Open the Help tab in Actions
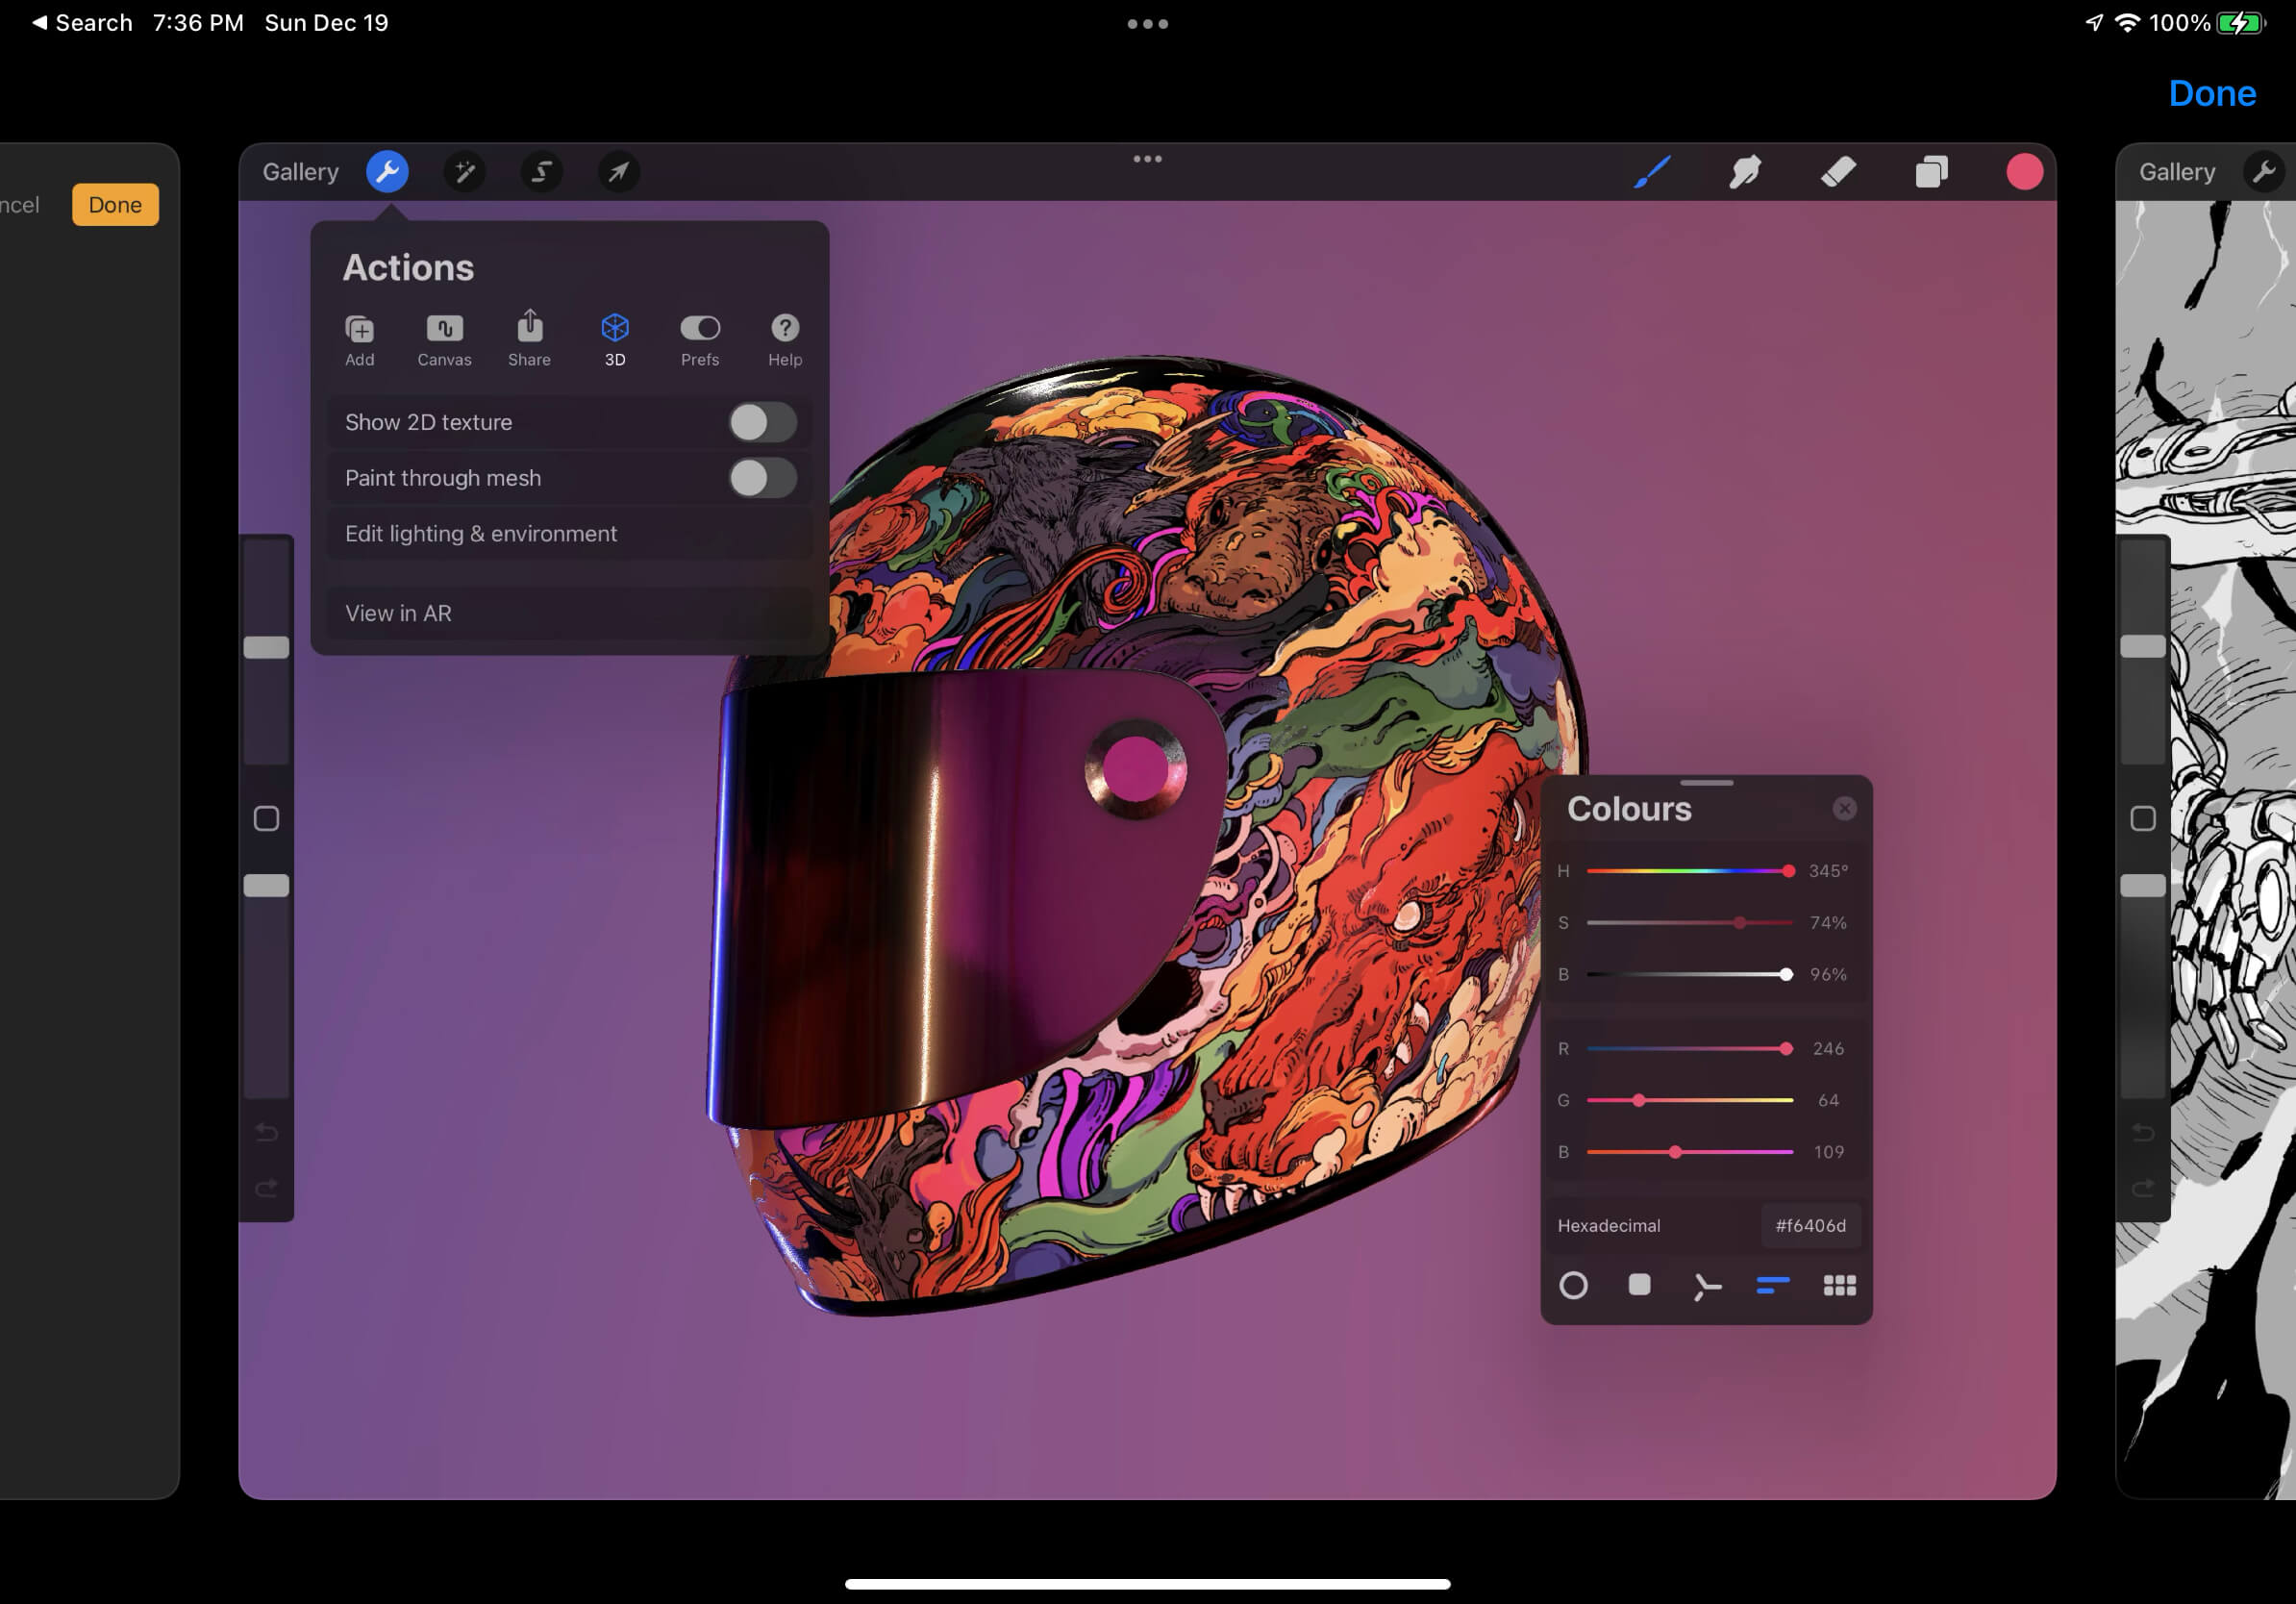 pyautogui.click(x=785, y=340)
